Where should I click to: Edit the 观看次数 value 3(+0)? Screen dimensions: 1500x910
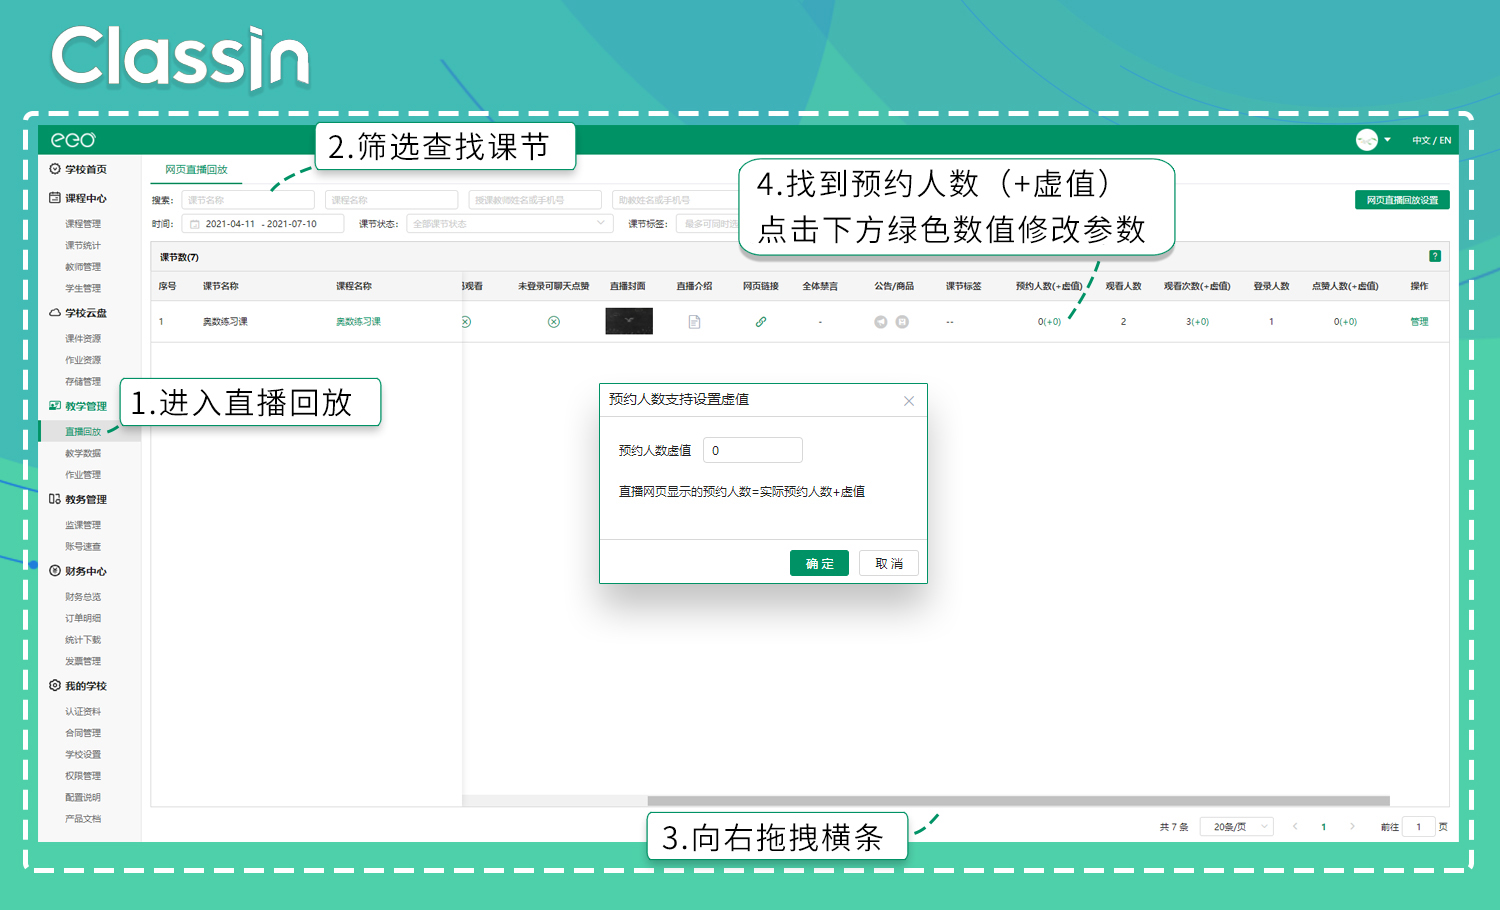click(1197, 322)
